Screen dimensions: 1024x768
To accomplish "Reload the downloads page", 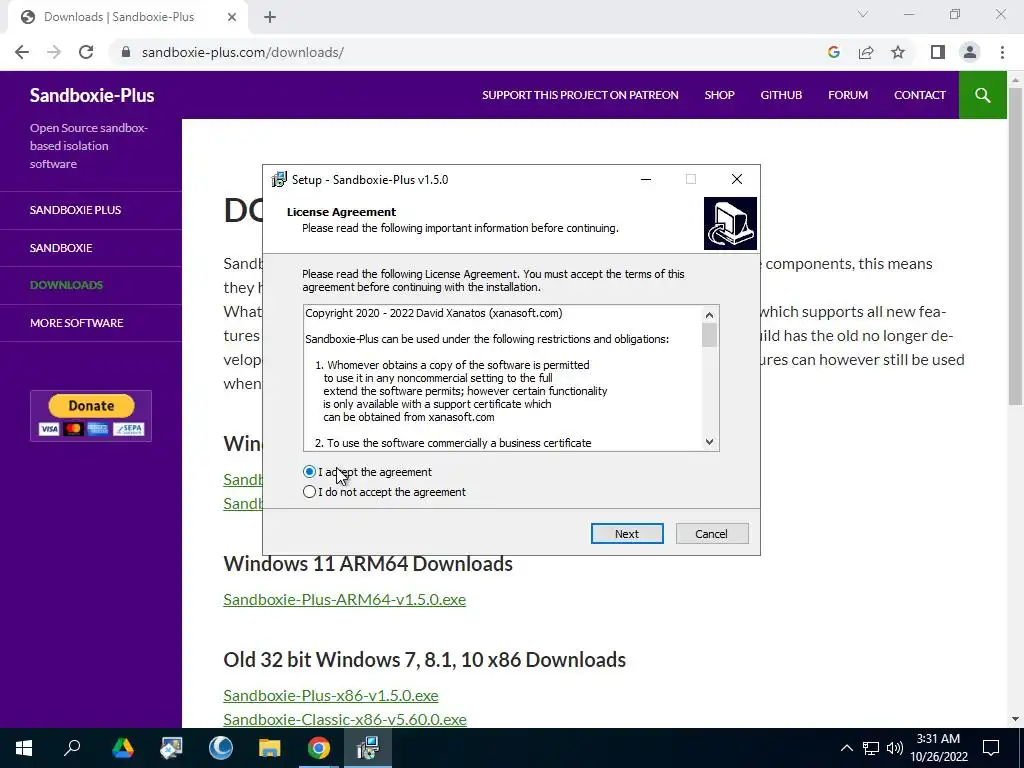I will (86, 52).
